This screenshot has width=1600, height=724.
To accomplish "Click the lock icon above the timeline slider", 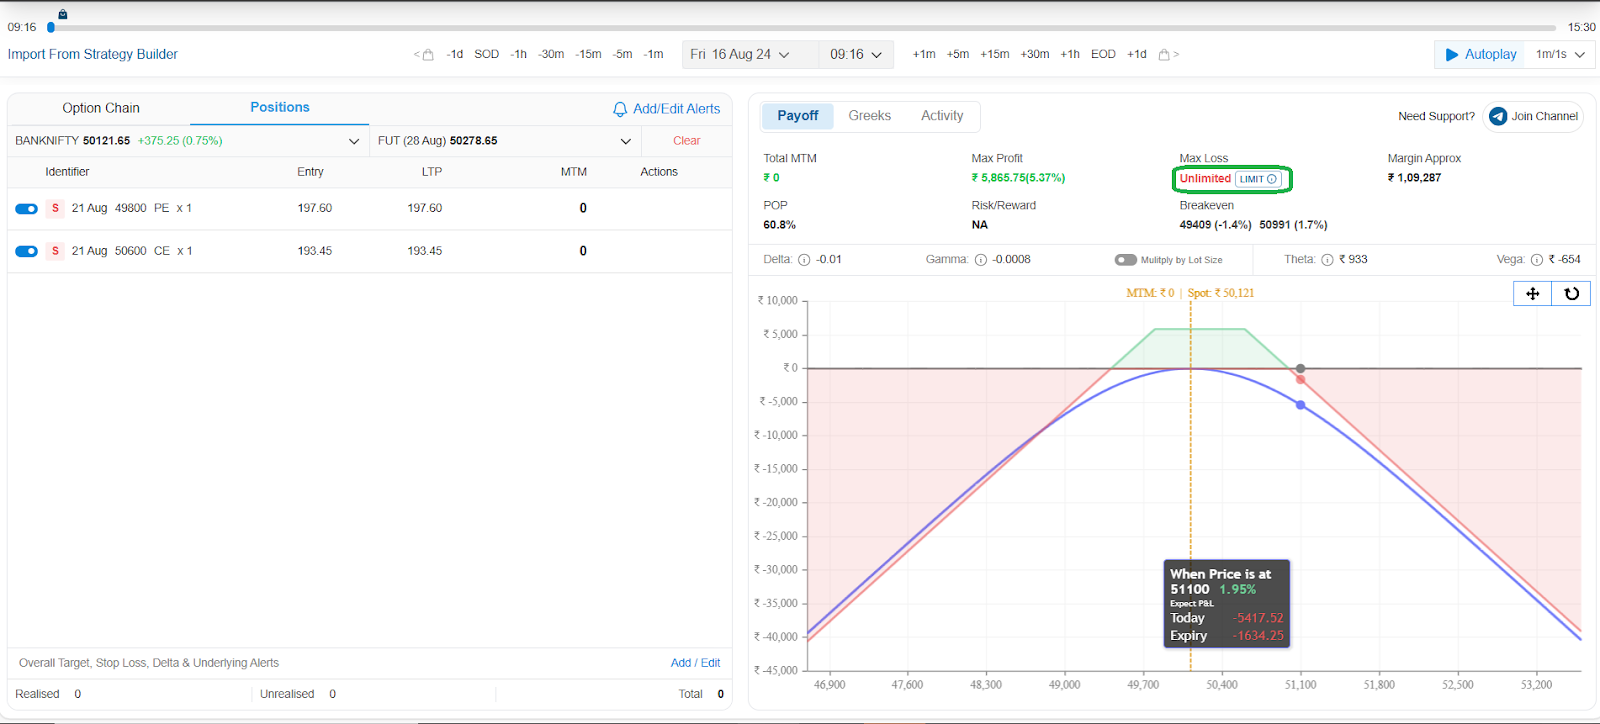I will pos(63,14).
